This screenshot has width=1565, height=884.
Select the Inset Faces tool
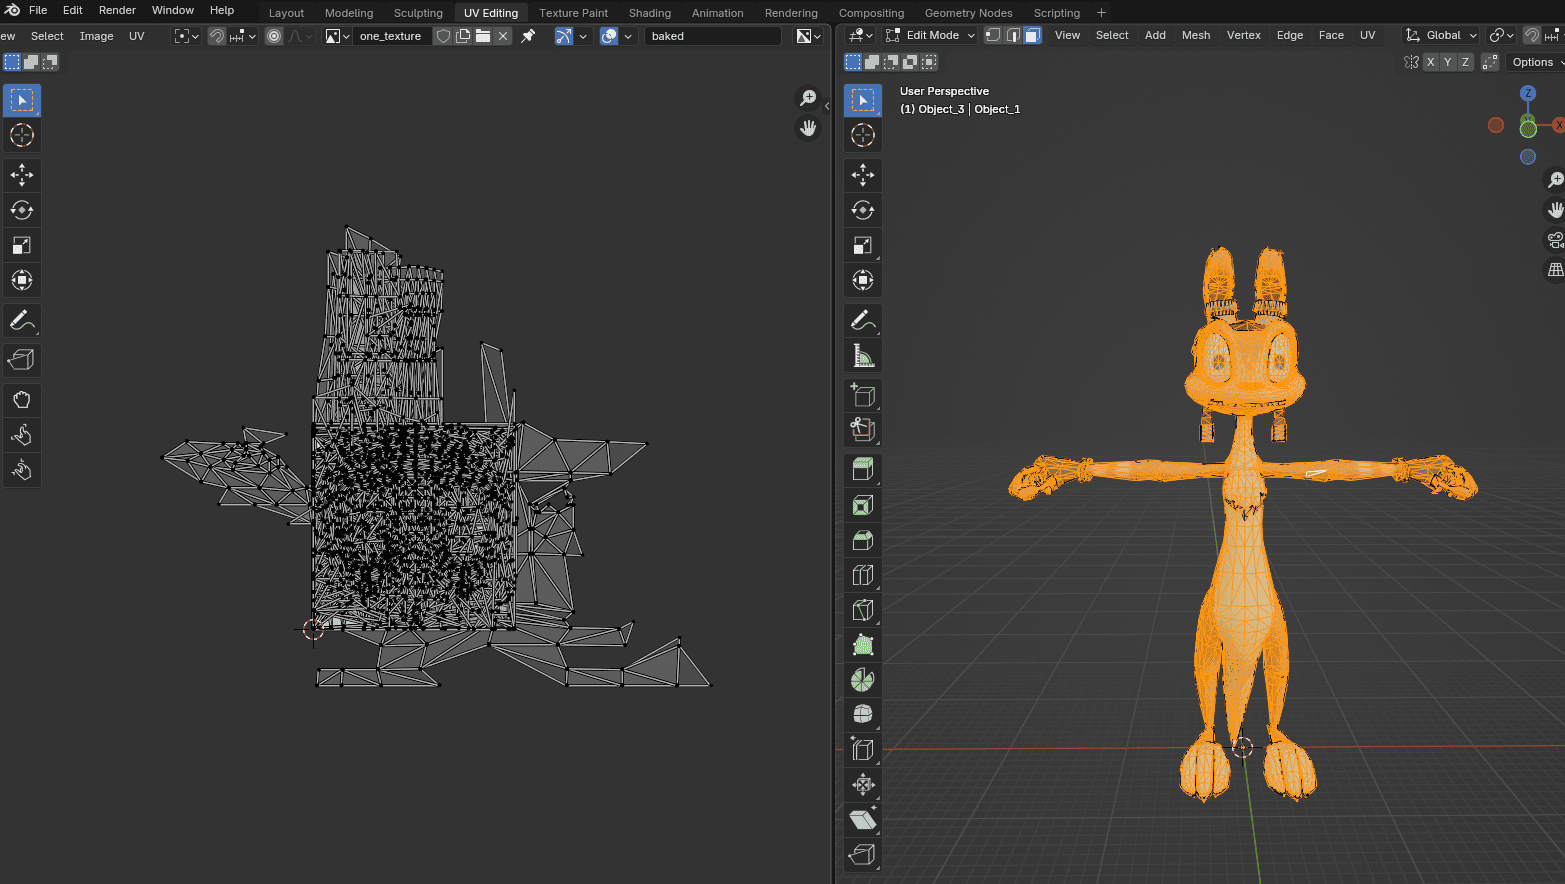863,505
